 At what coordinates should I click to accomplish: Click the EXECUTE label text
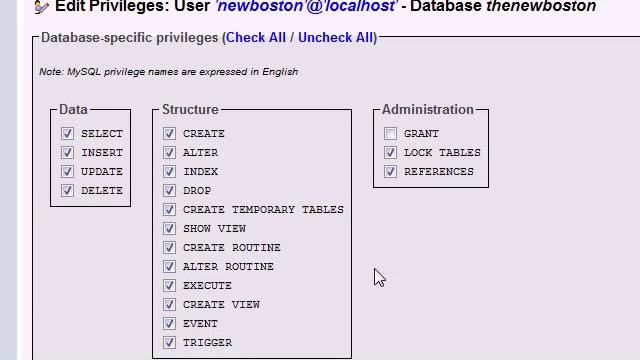click(207, 286)
